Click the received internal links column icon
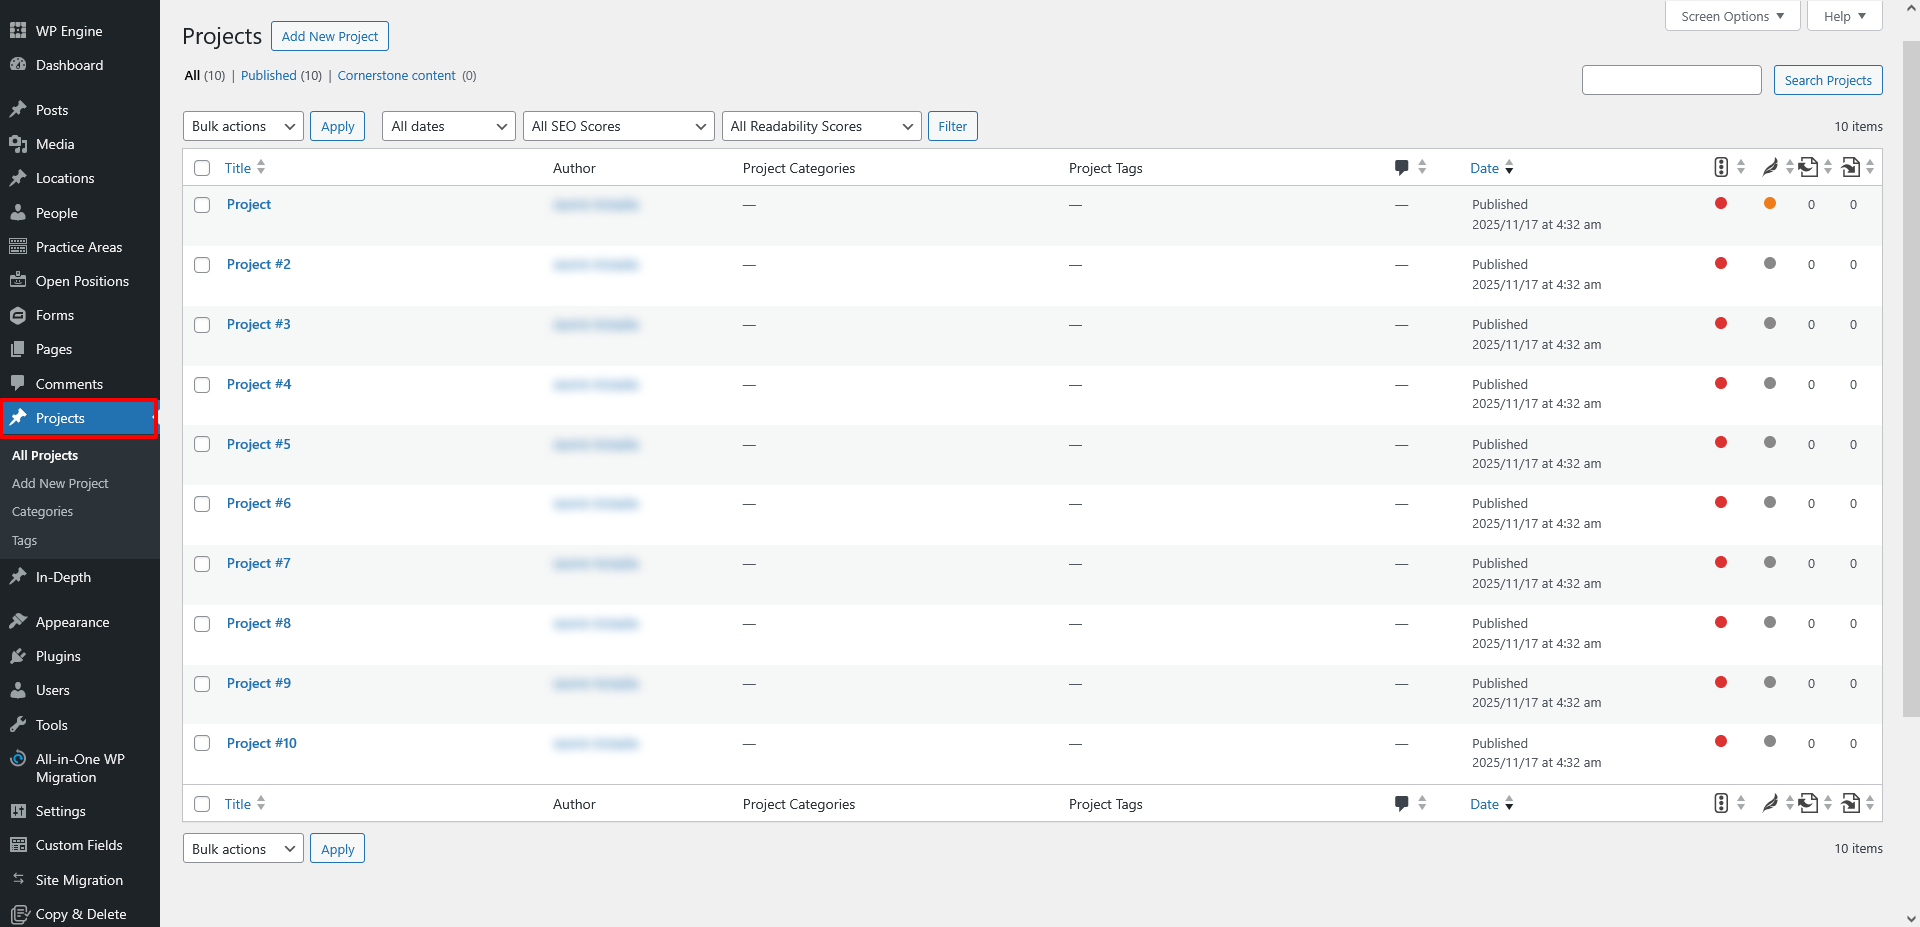The image size is (1920, 927). coord(1850,168)
